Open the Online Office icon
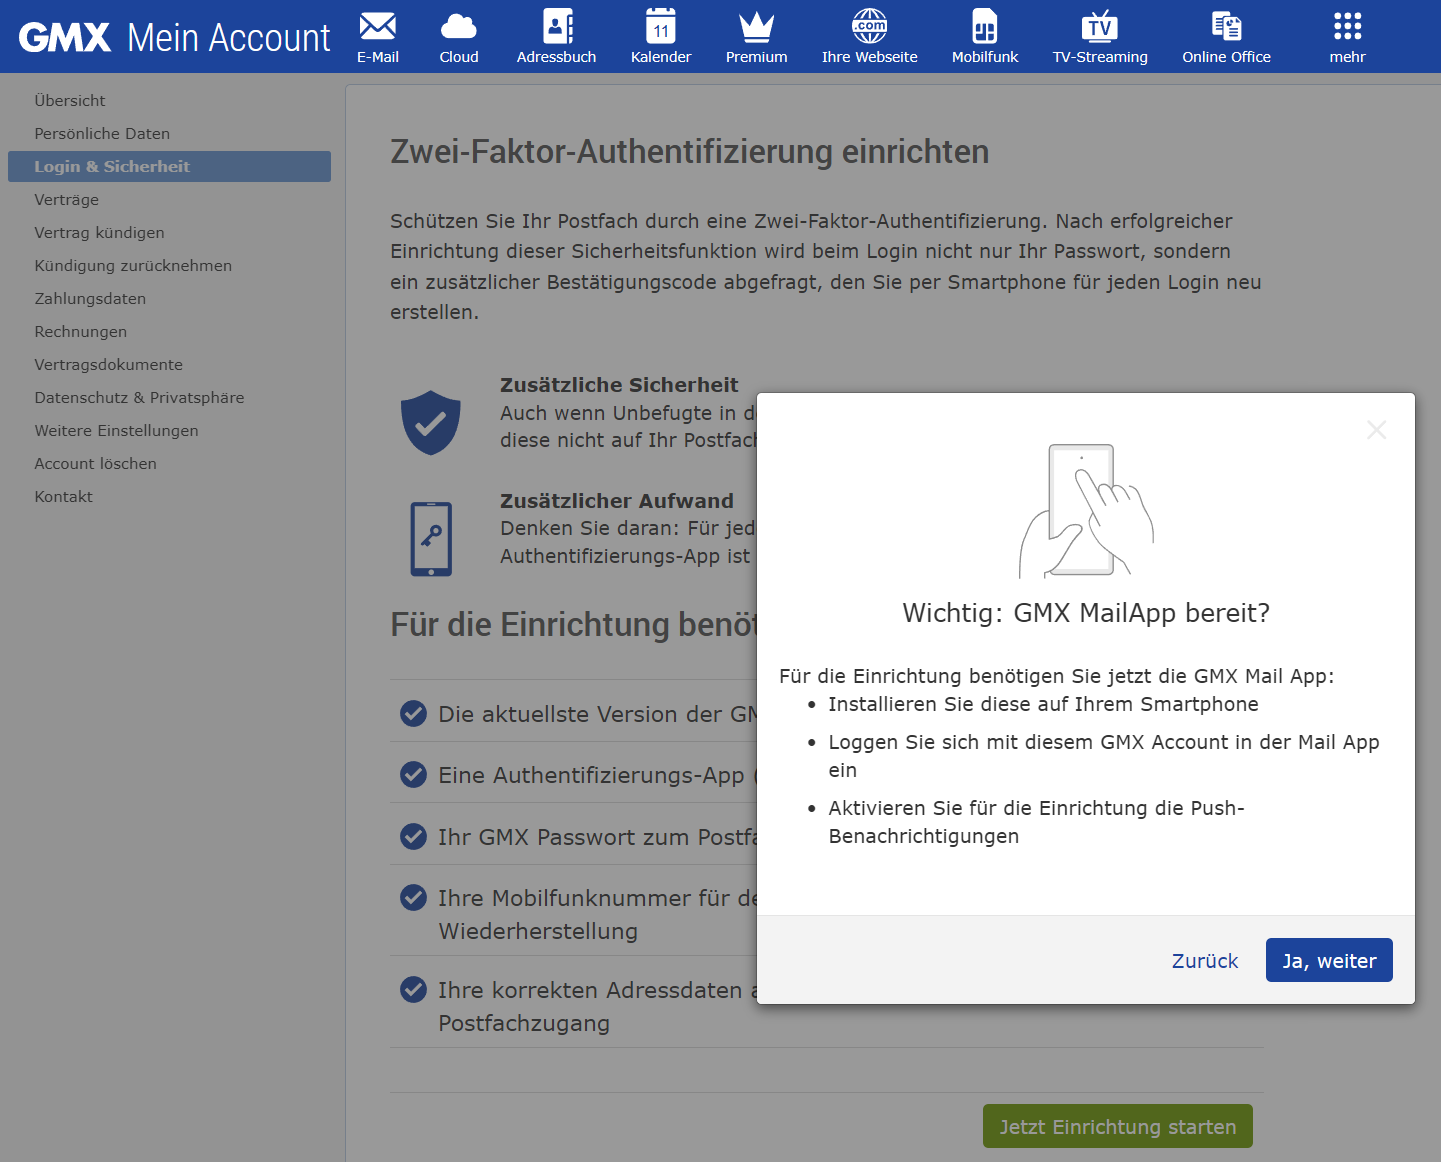Viewport: 1441px width, 1162px height. (x=1227, y=26)
